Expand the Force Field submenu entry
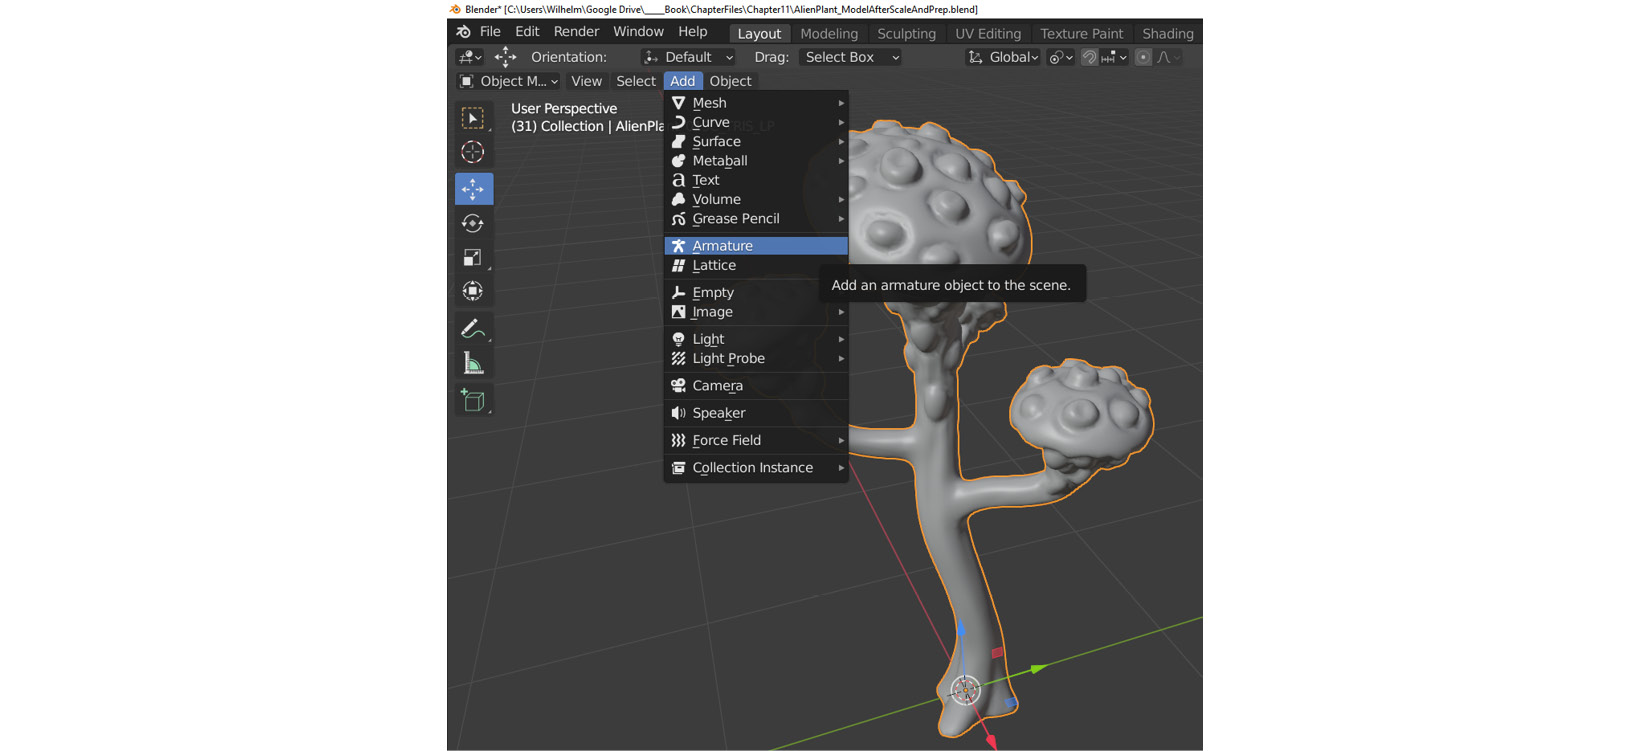The height and width of the screenshot is (751, 1650). pos(756,440)
